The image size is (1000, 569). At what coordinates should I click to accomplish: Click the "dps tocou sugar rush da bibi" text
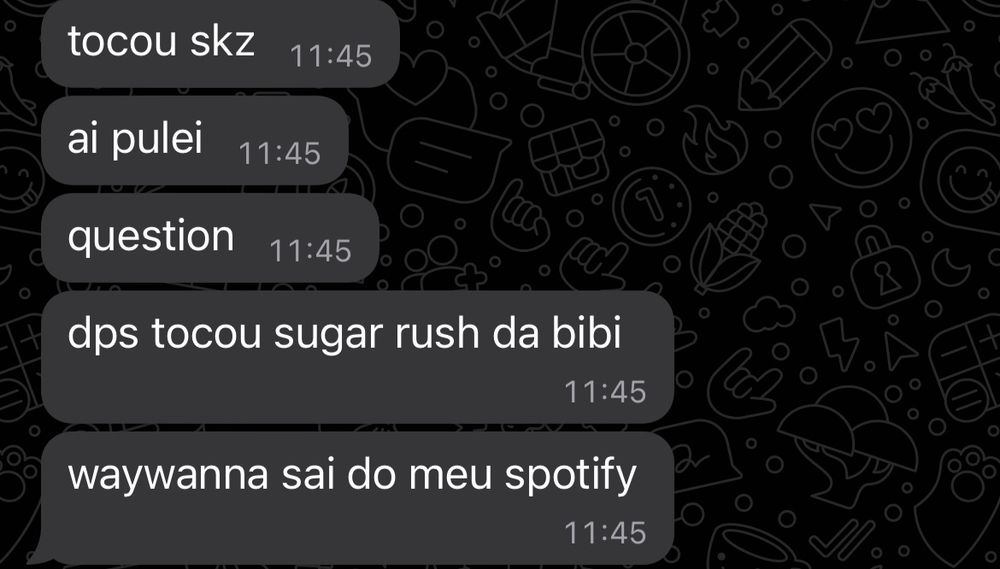pyautogui.click(x=344, y=333)
